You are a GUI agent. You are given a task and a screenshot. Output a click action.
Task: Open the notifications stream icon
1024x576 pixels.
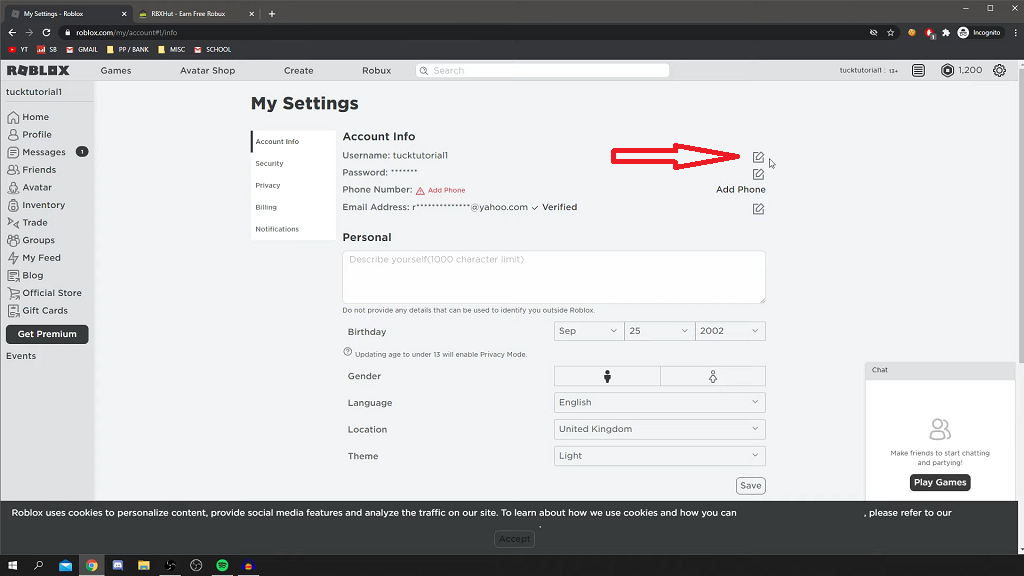tap(918, 71)
